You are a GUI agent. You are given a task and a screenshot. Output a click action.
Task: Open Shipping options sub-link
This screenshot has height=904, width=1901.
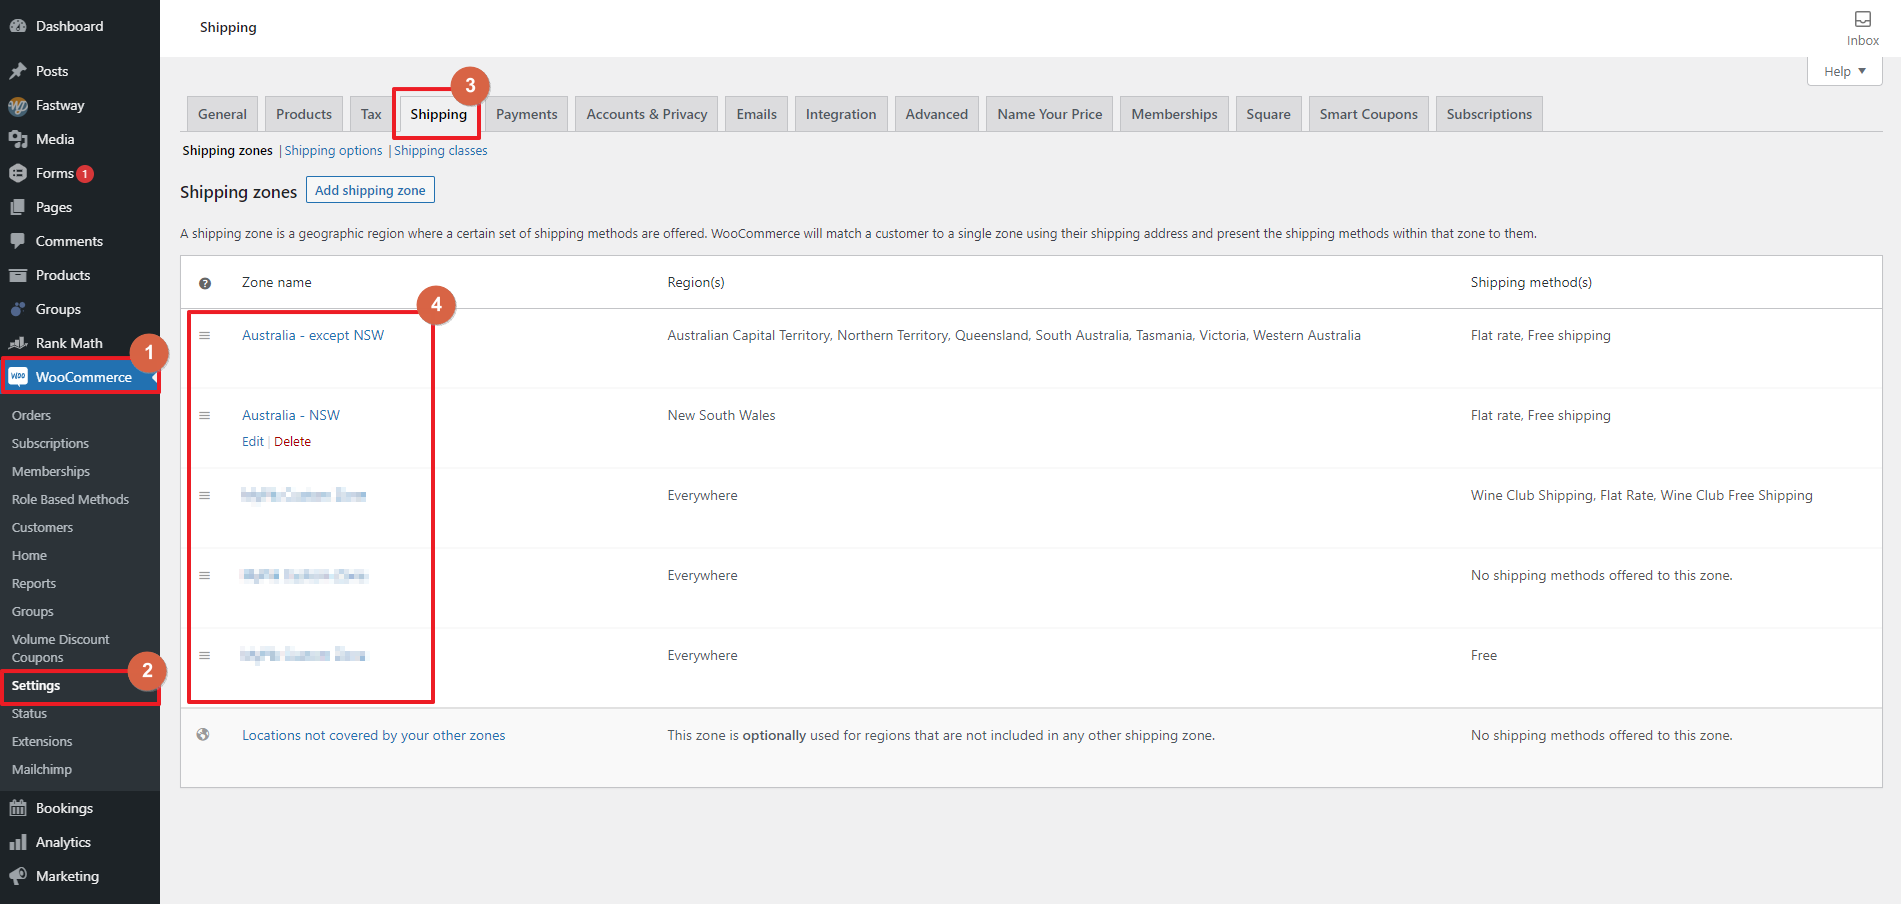[333, 151]
